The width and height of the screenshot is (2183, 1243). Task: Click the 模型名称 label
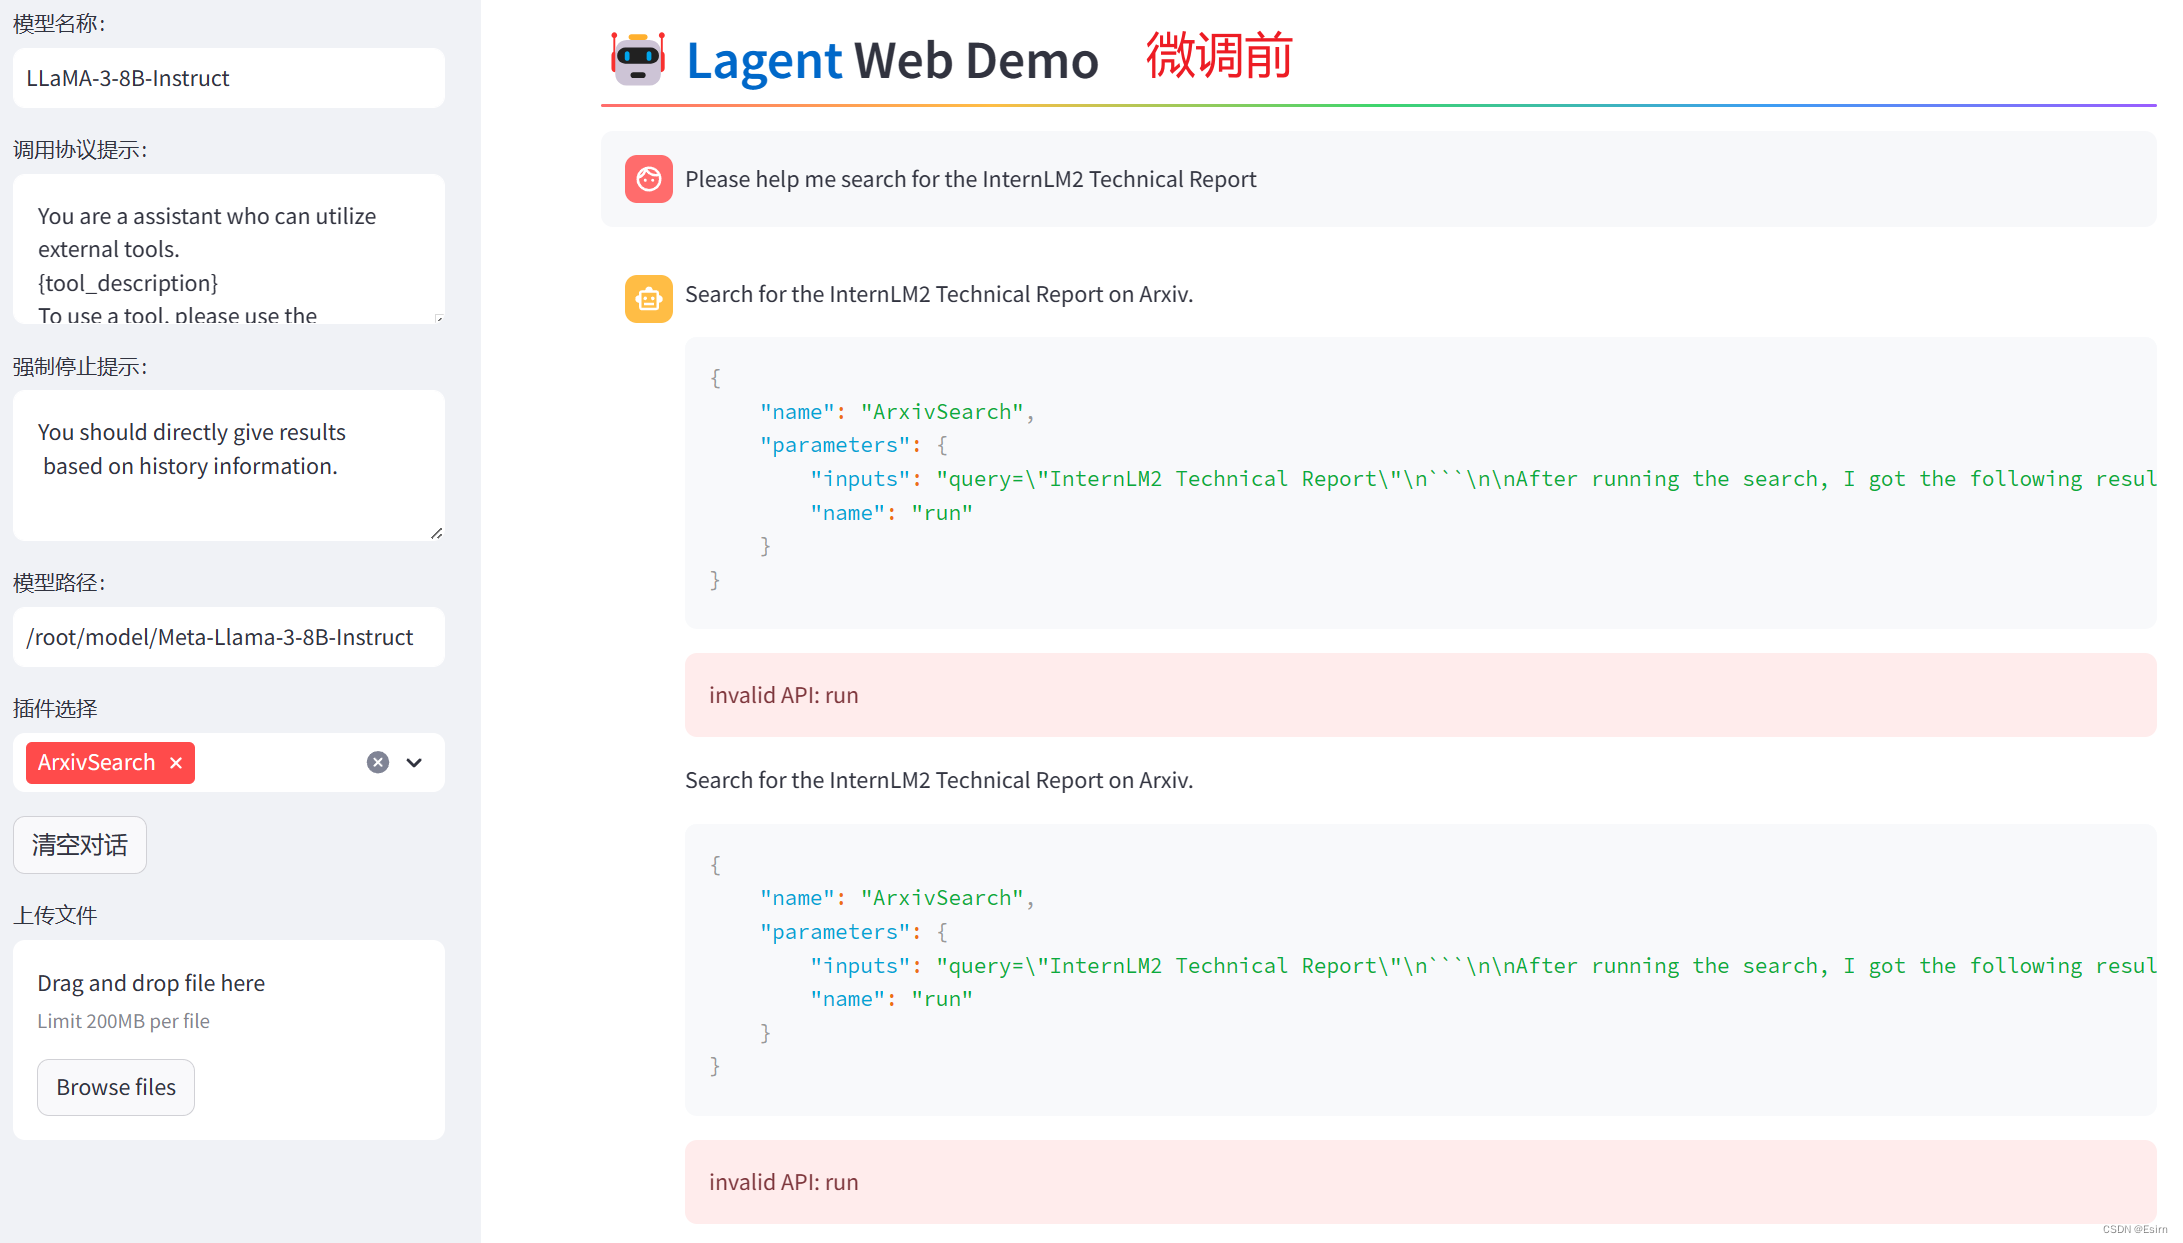[59, 23]
